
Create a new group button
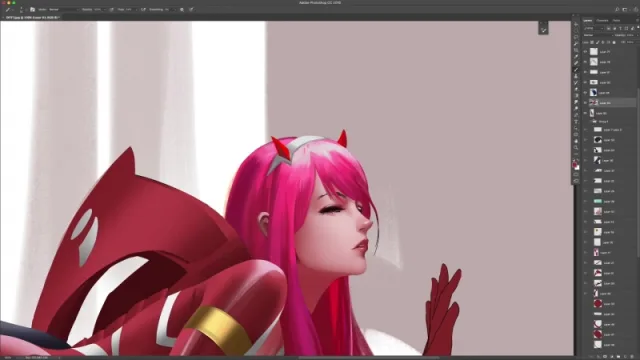(x=618, y=357)
